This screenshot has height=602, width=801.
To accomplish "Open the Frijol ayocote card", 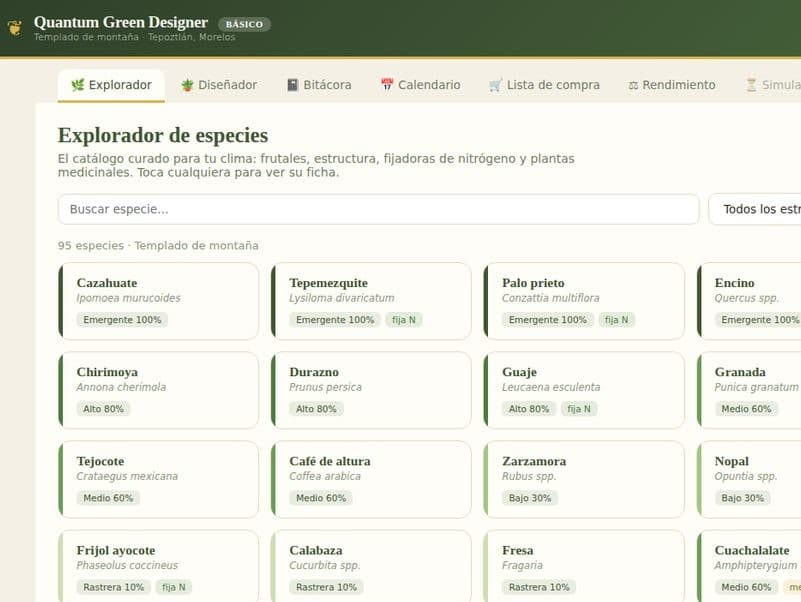I will (x=158, y=566).
